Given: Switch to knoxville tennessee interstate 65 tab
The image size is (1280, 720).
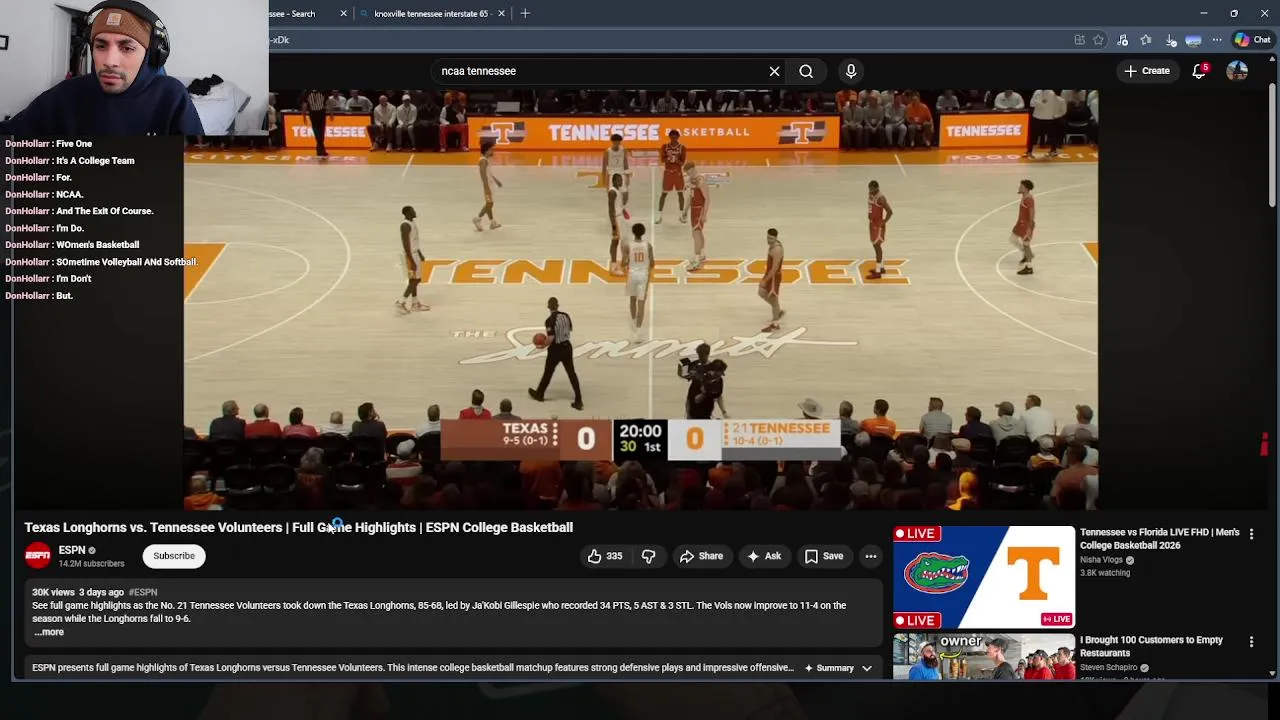Looking at the screenshot, I should point(430,14).
